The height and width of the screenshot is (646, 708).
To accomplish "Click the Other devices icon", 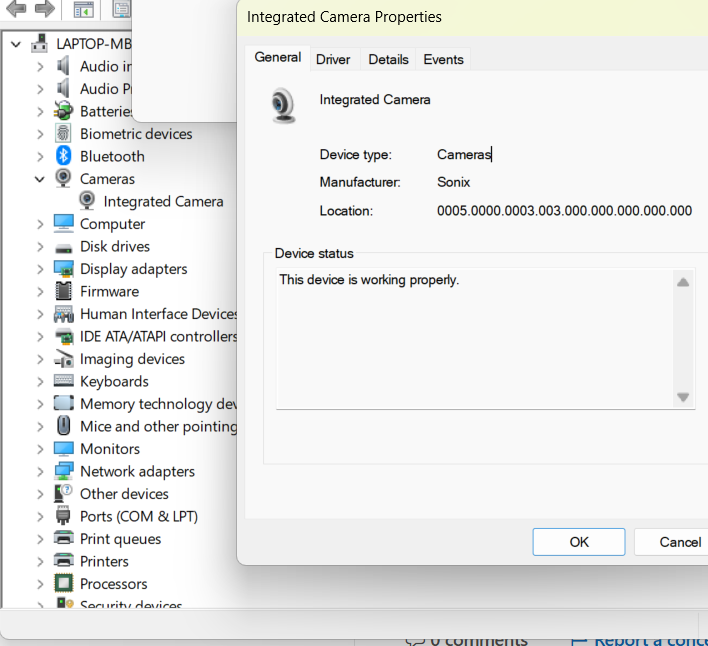I will pyautogui.click(x=62, y=493).
